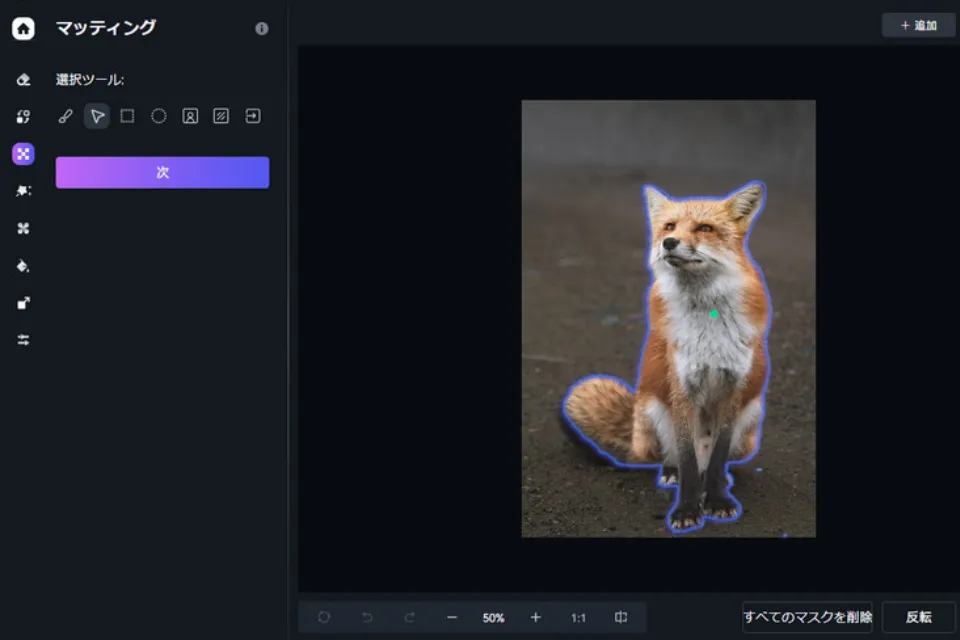Click the import mask arrow icon
960x640 pixels.
[x=253, y=116]
